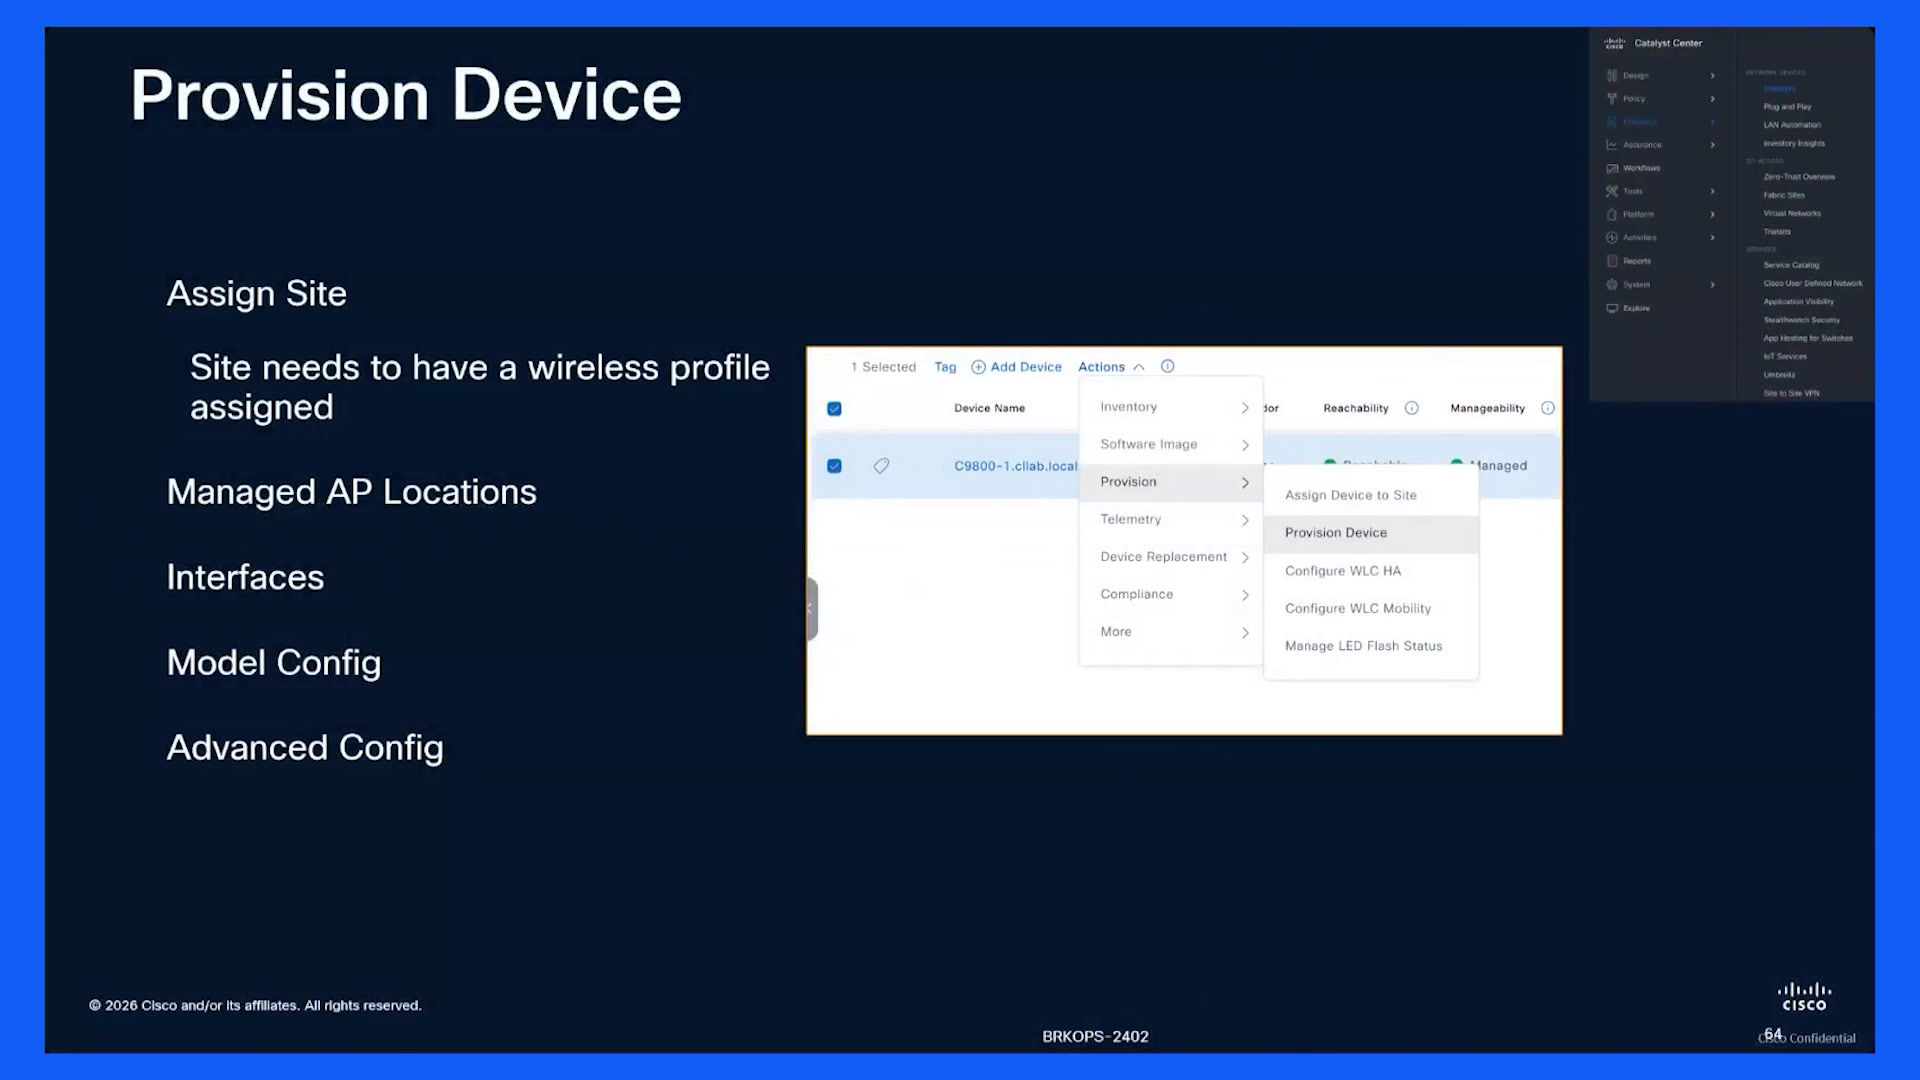This screenshot has height=1080, width=1920.
Task: Click the Tools wrench icon
Action: pos(1611,191)
